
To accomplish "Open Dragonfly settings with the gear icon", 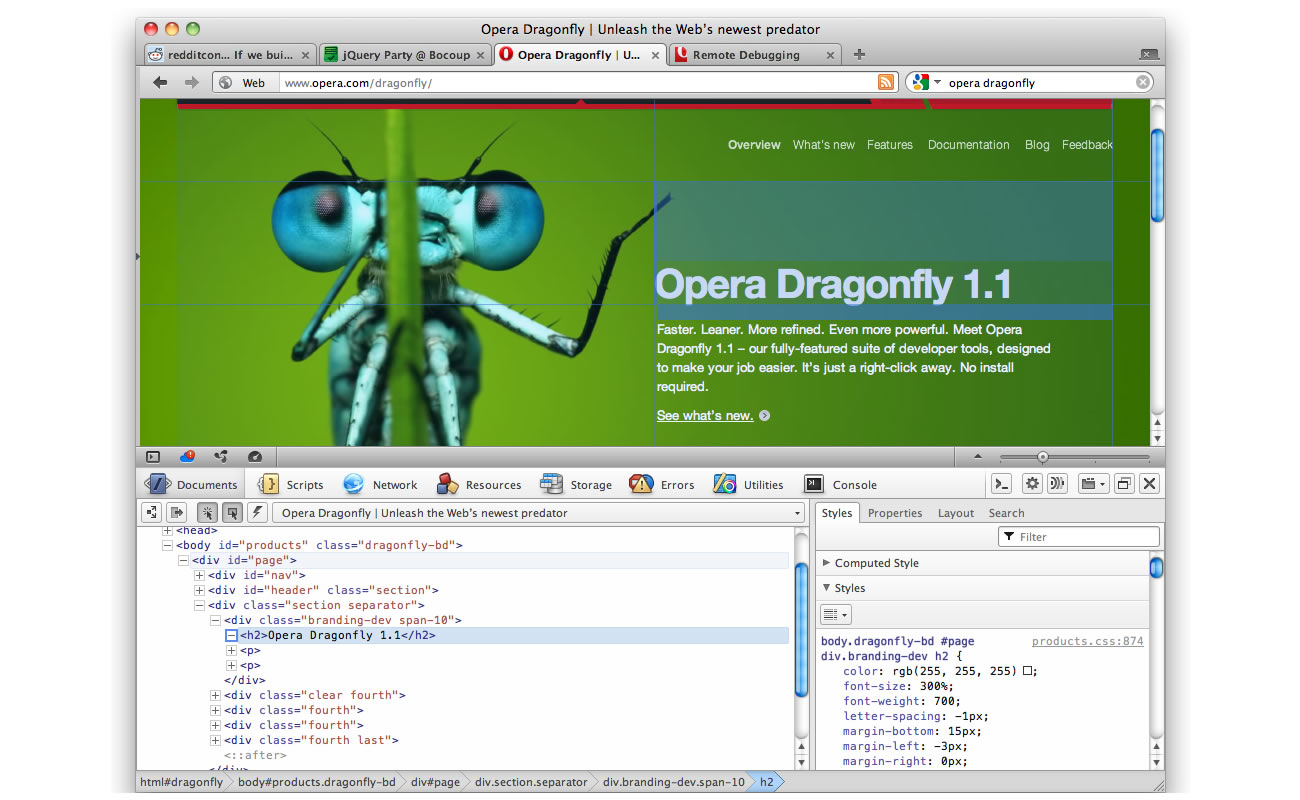I will [x=1032, y=483].
